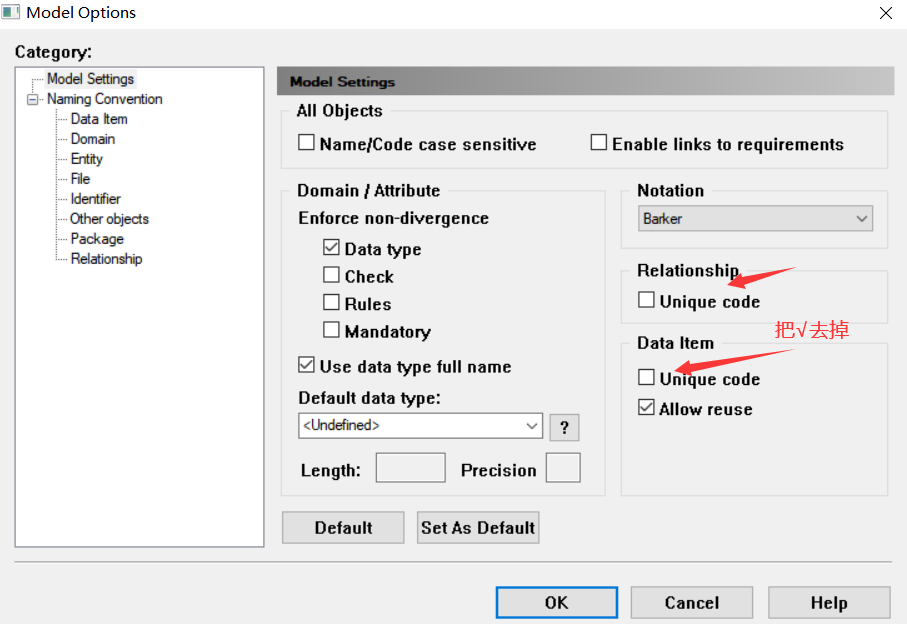The image size is (907, 624).
Task: Open the Default data type combo box
Action: click(x=421, y=426)
